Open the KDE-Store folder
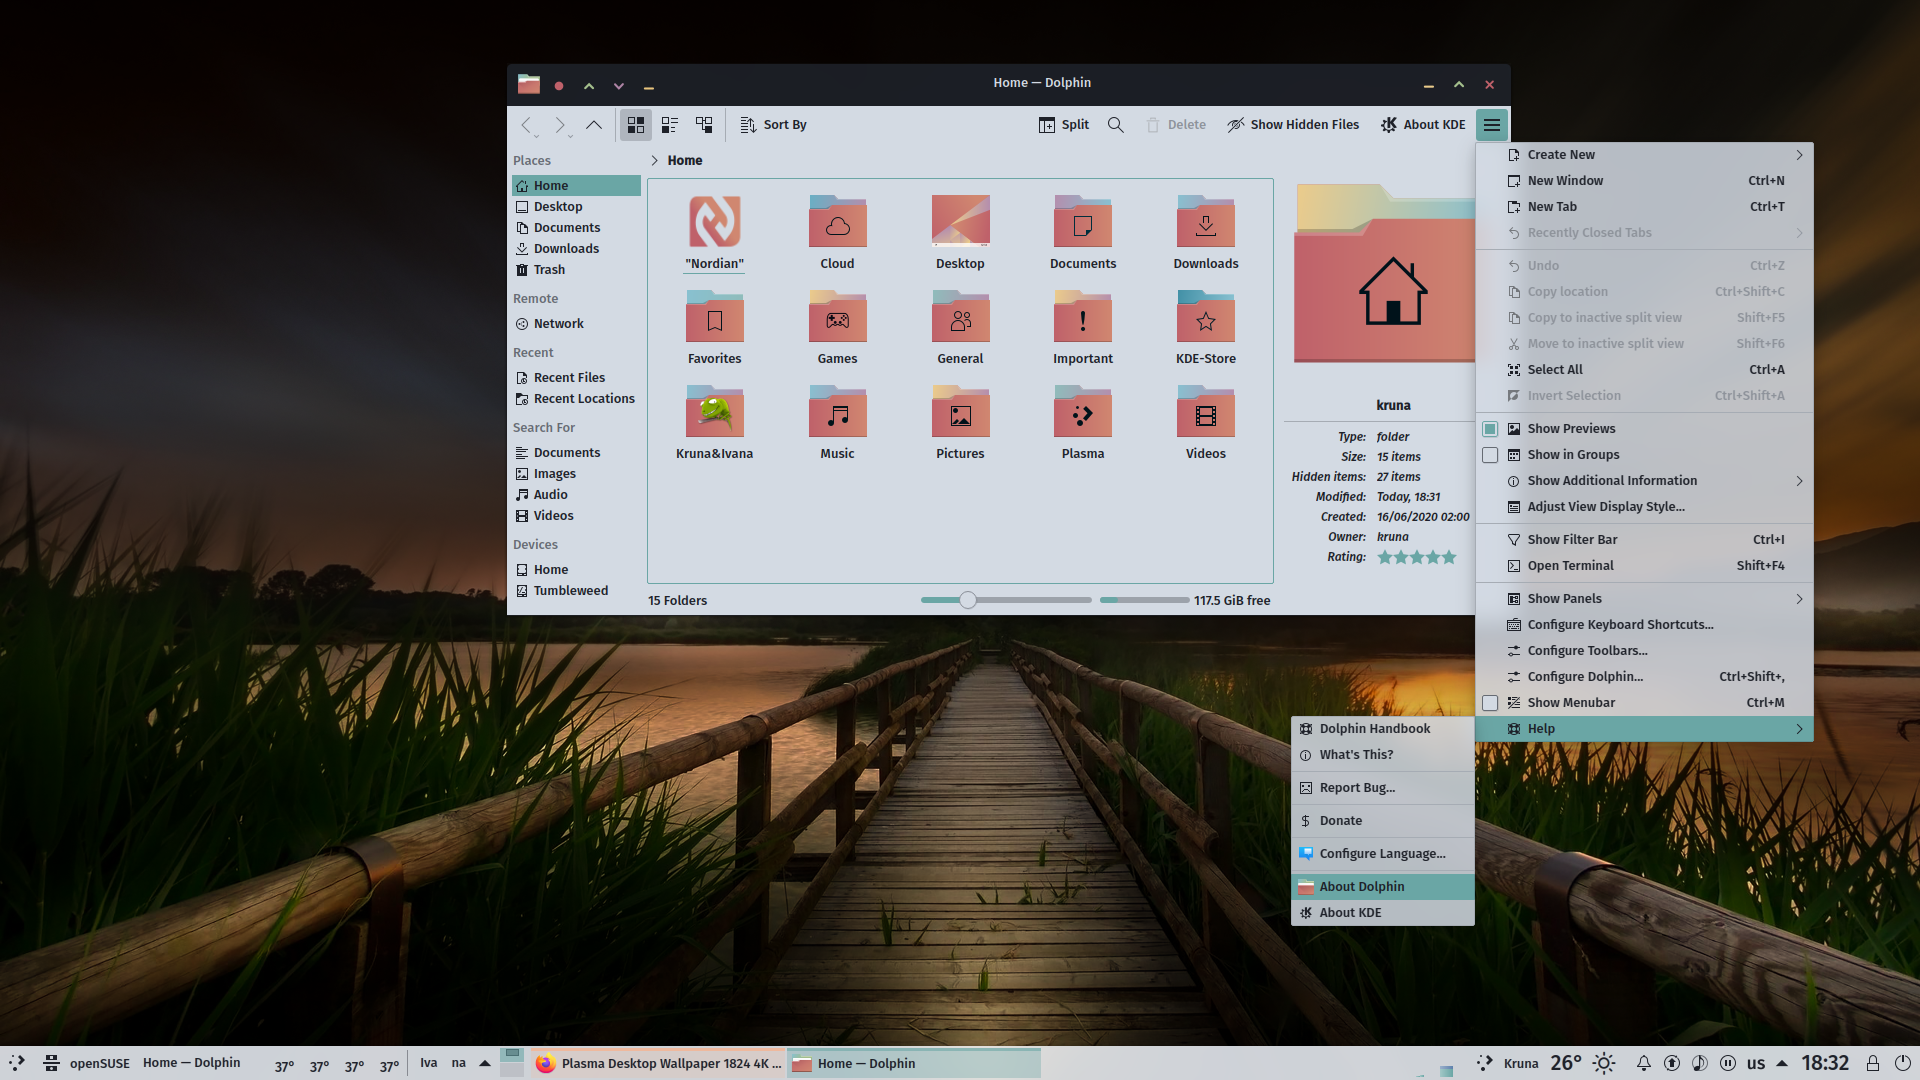The height and width of the screenshot is (1080, 1920). (1206, 328)
